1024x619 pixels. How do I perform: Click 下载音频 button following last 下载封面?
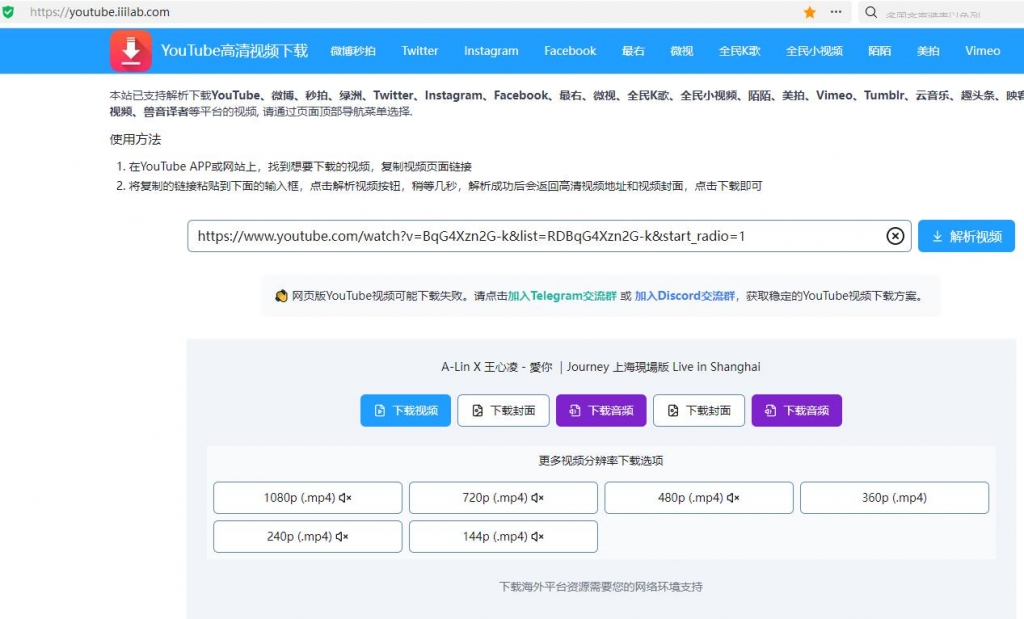(796, 410)
